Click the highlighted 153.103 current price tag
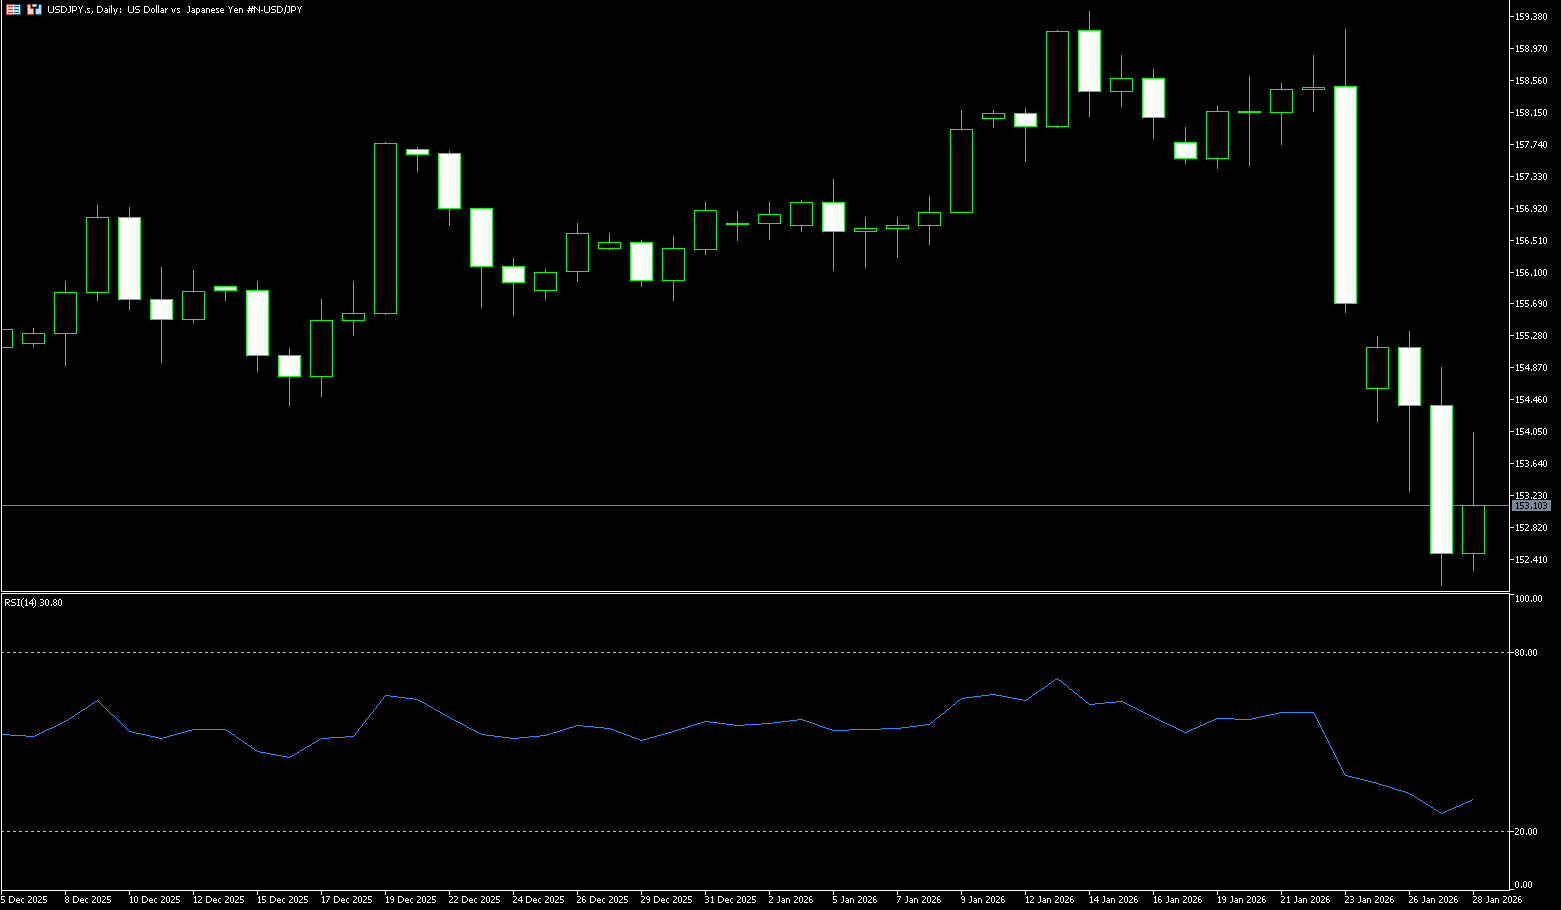Image resolution: width=1561 pixels, height=910 pixels. (1530, 506)
